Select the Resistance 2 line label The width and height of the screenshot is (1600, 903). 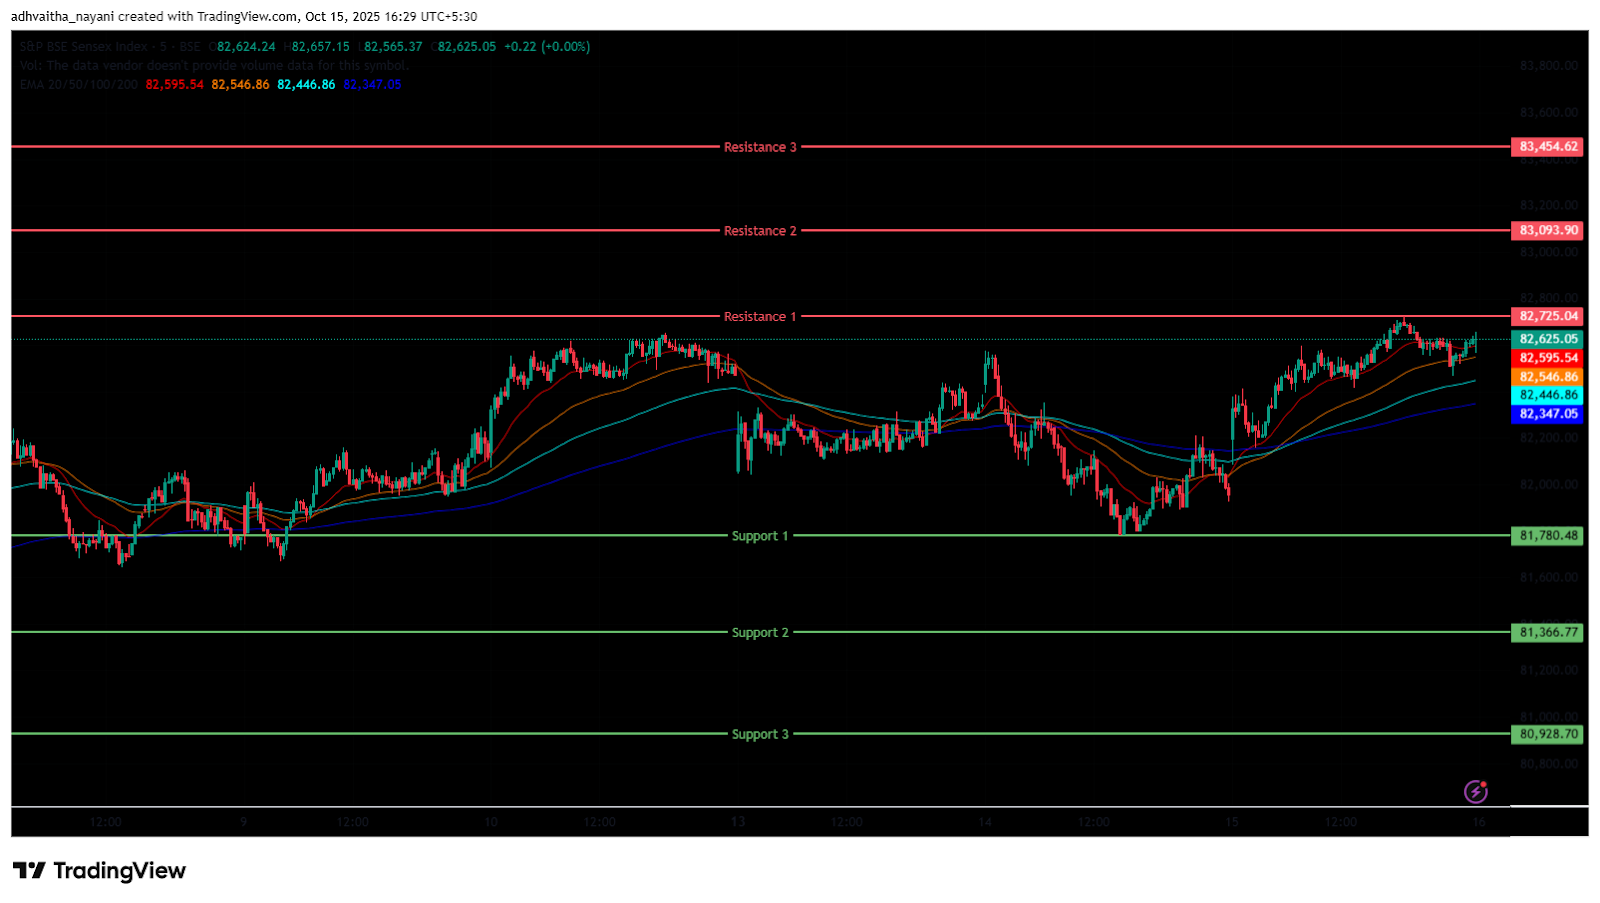point(760,231)
